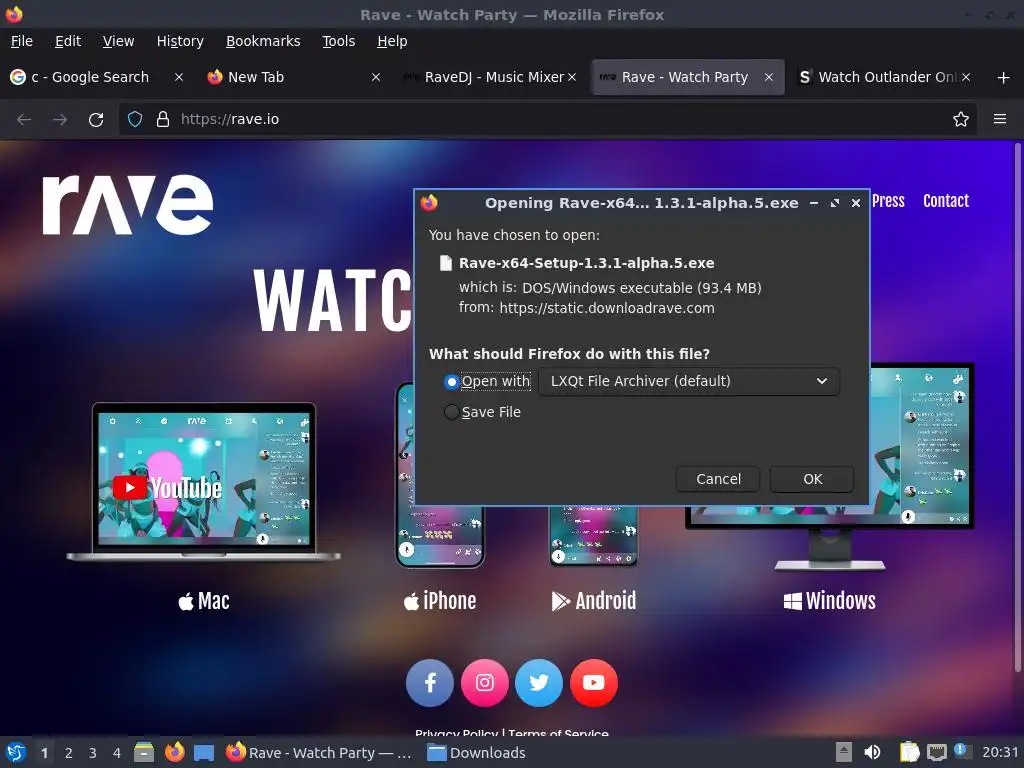Confirm the download dialog with OK
The height and width of the screenshot is (768, 1024).
tap(812, 479)
